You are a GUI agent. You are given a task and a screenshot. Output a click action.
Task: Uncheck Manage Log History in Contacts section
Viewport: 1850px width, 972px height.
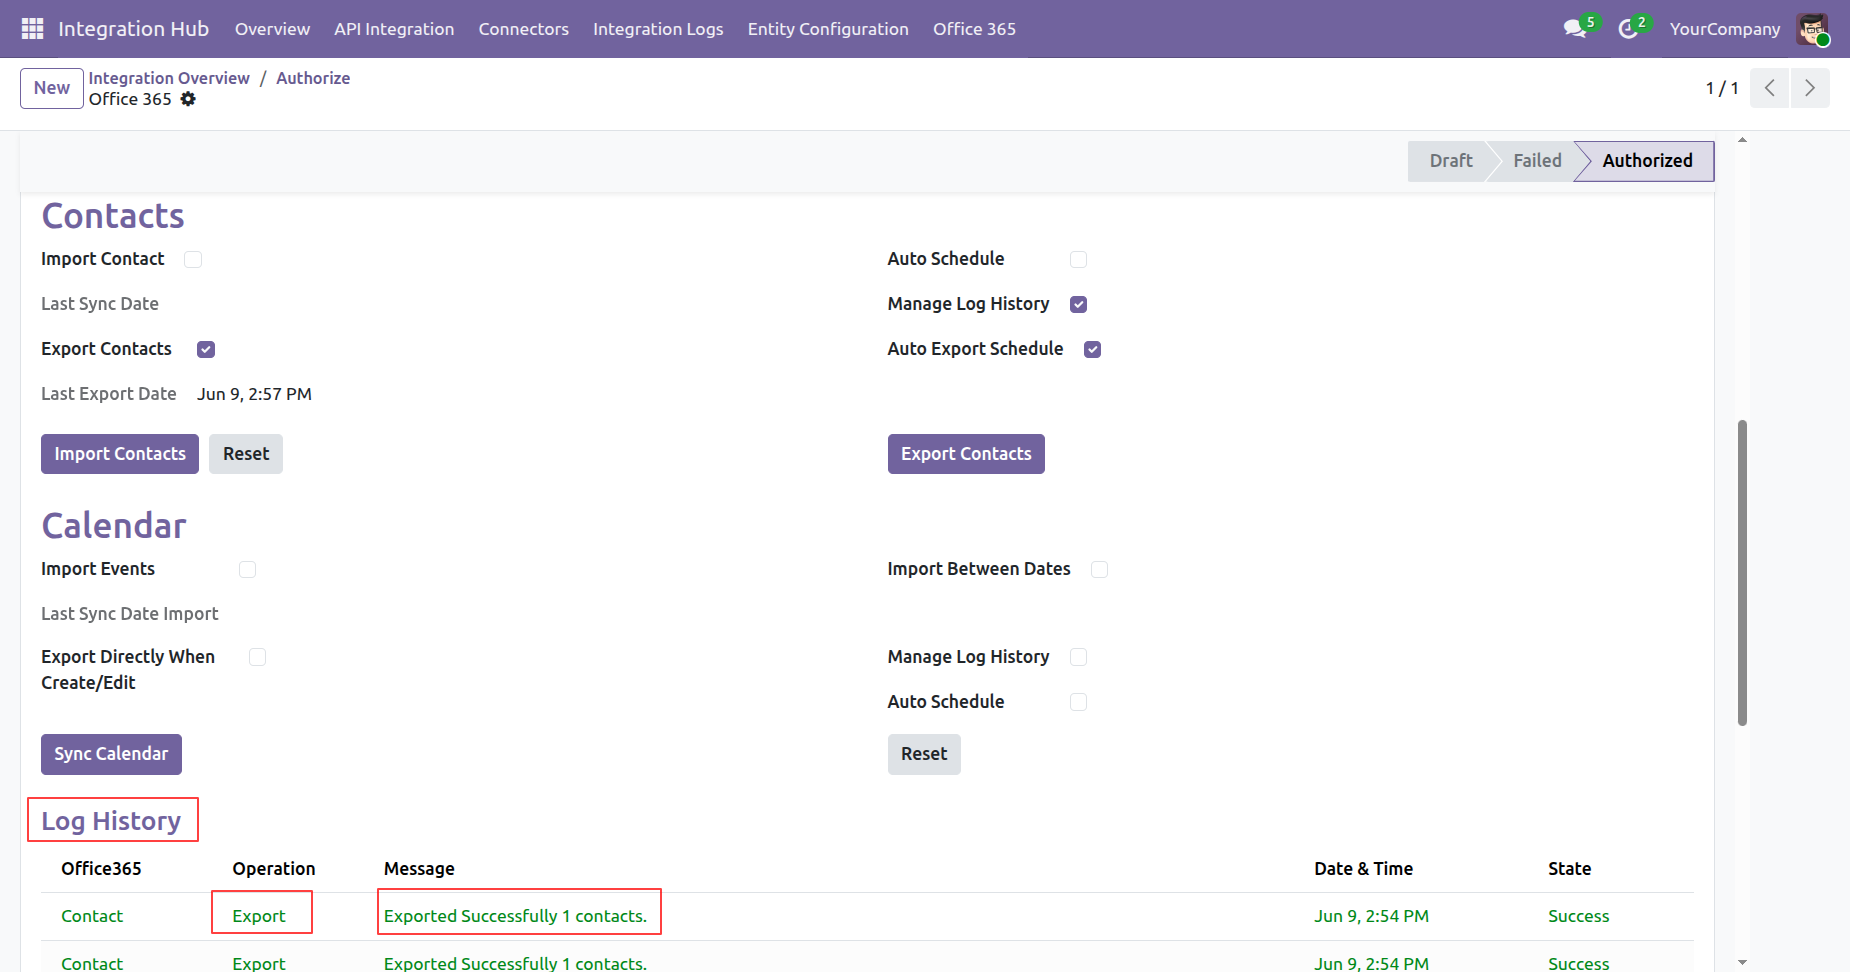click(1078, 304)
